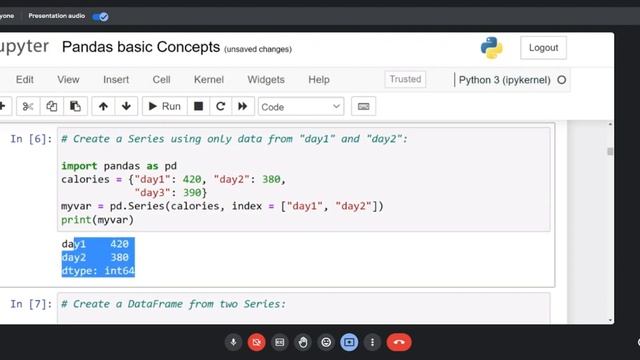
Task: Restart the kernel with circular arrow
Action: pyautogui.click(x=220, y=107)
